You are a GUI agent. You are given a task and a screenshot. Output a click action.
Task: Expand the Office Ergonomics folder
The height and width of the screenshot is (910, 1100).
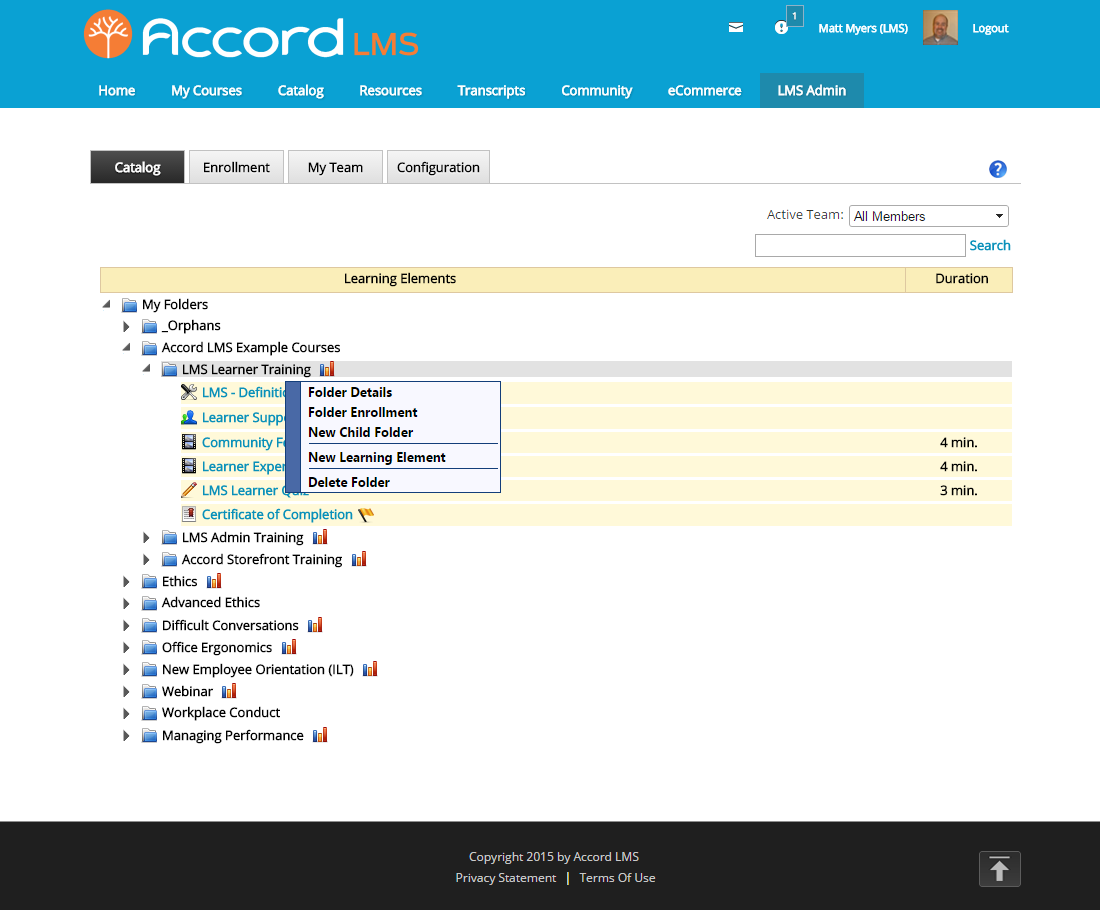pyautogui.click(x=126, y=648)
